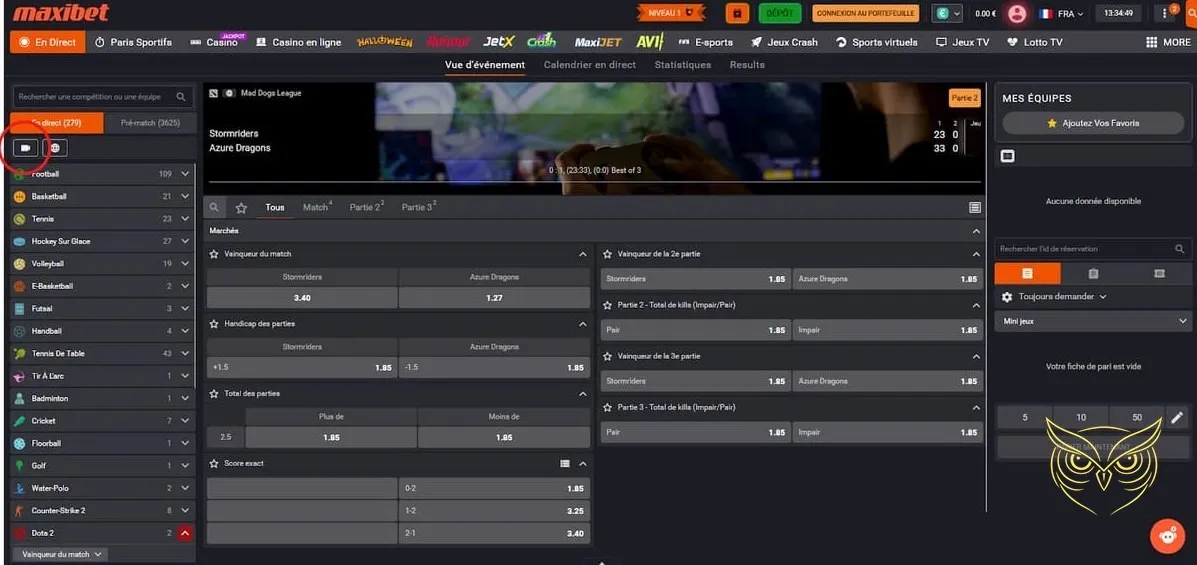Click search icon in competition search box
The height and width of the screenshot is (565, 1197).
(181, 97)
